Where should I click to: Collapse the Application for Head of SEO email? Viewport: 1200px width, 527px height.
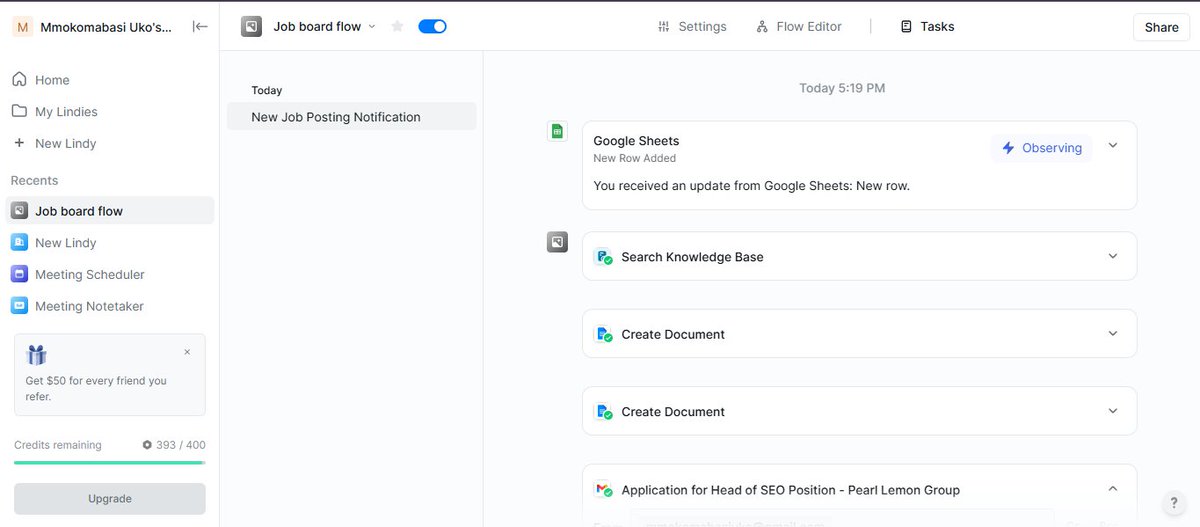coord(1113,489)
